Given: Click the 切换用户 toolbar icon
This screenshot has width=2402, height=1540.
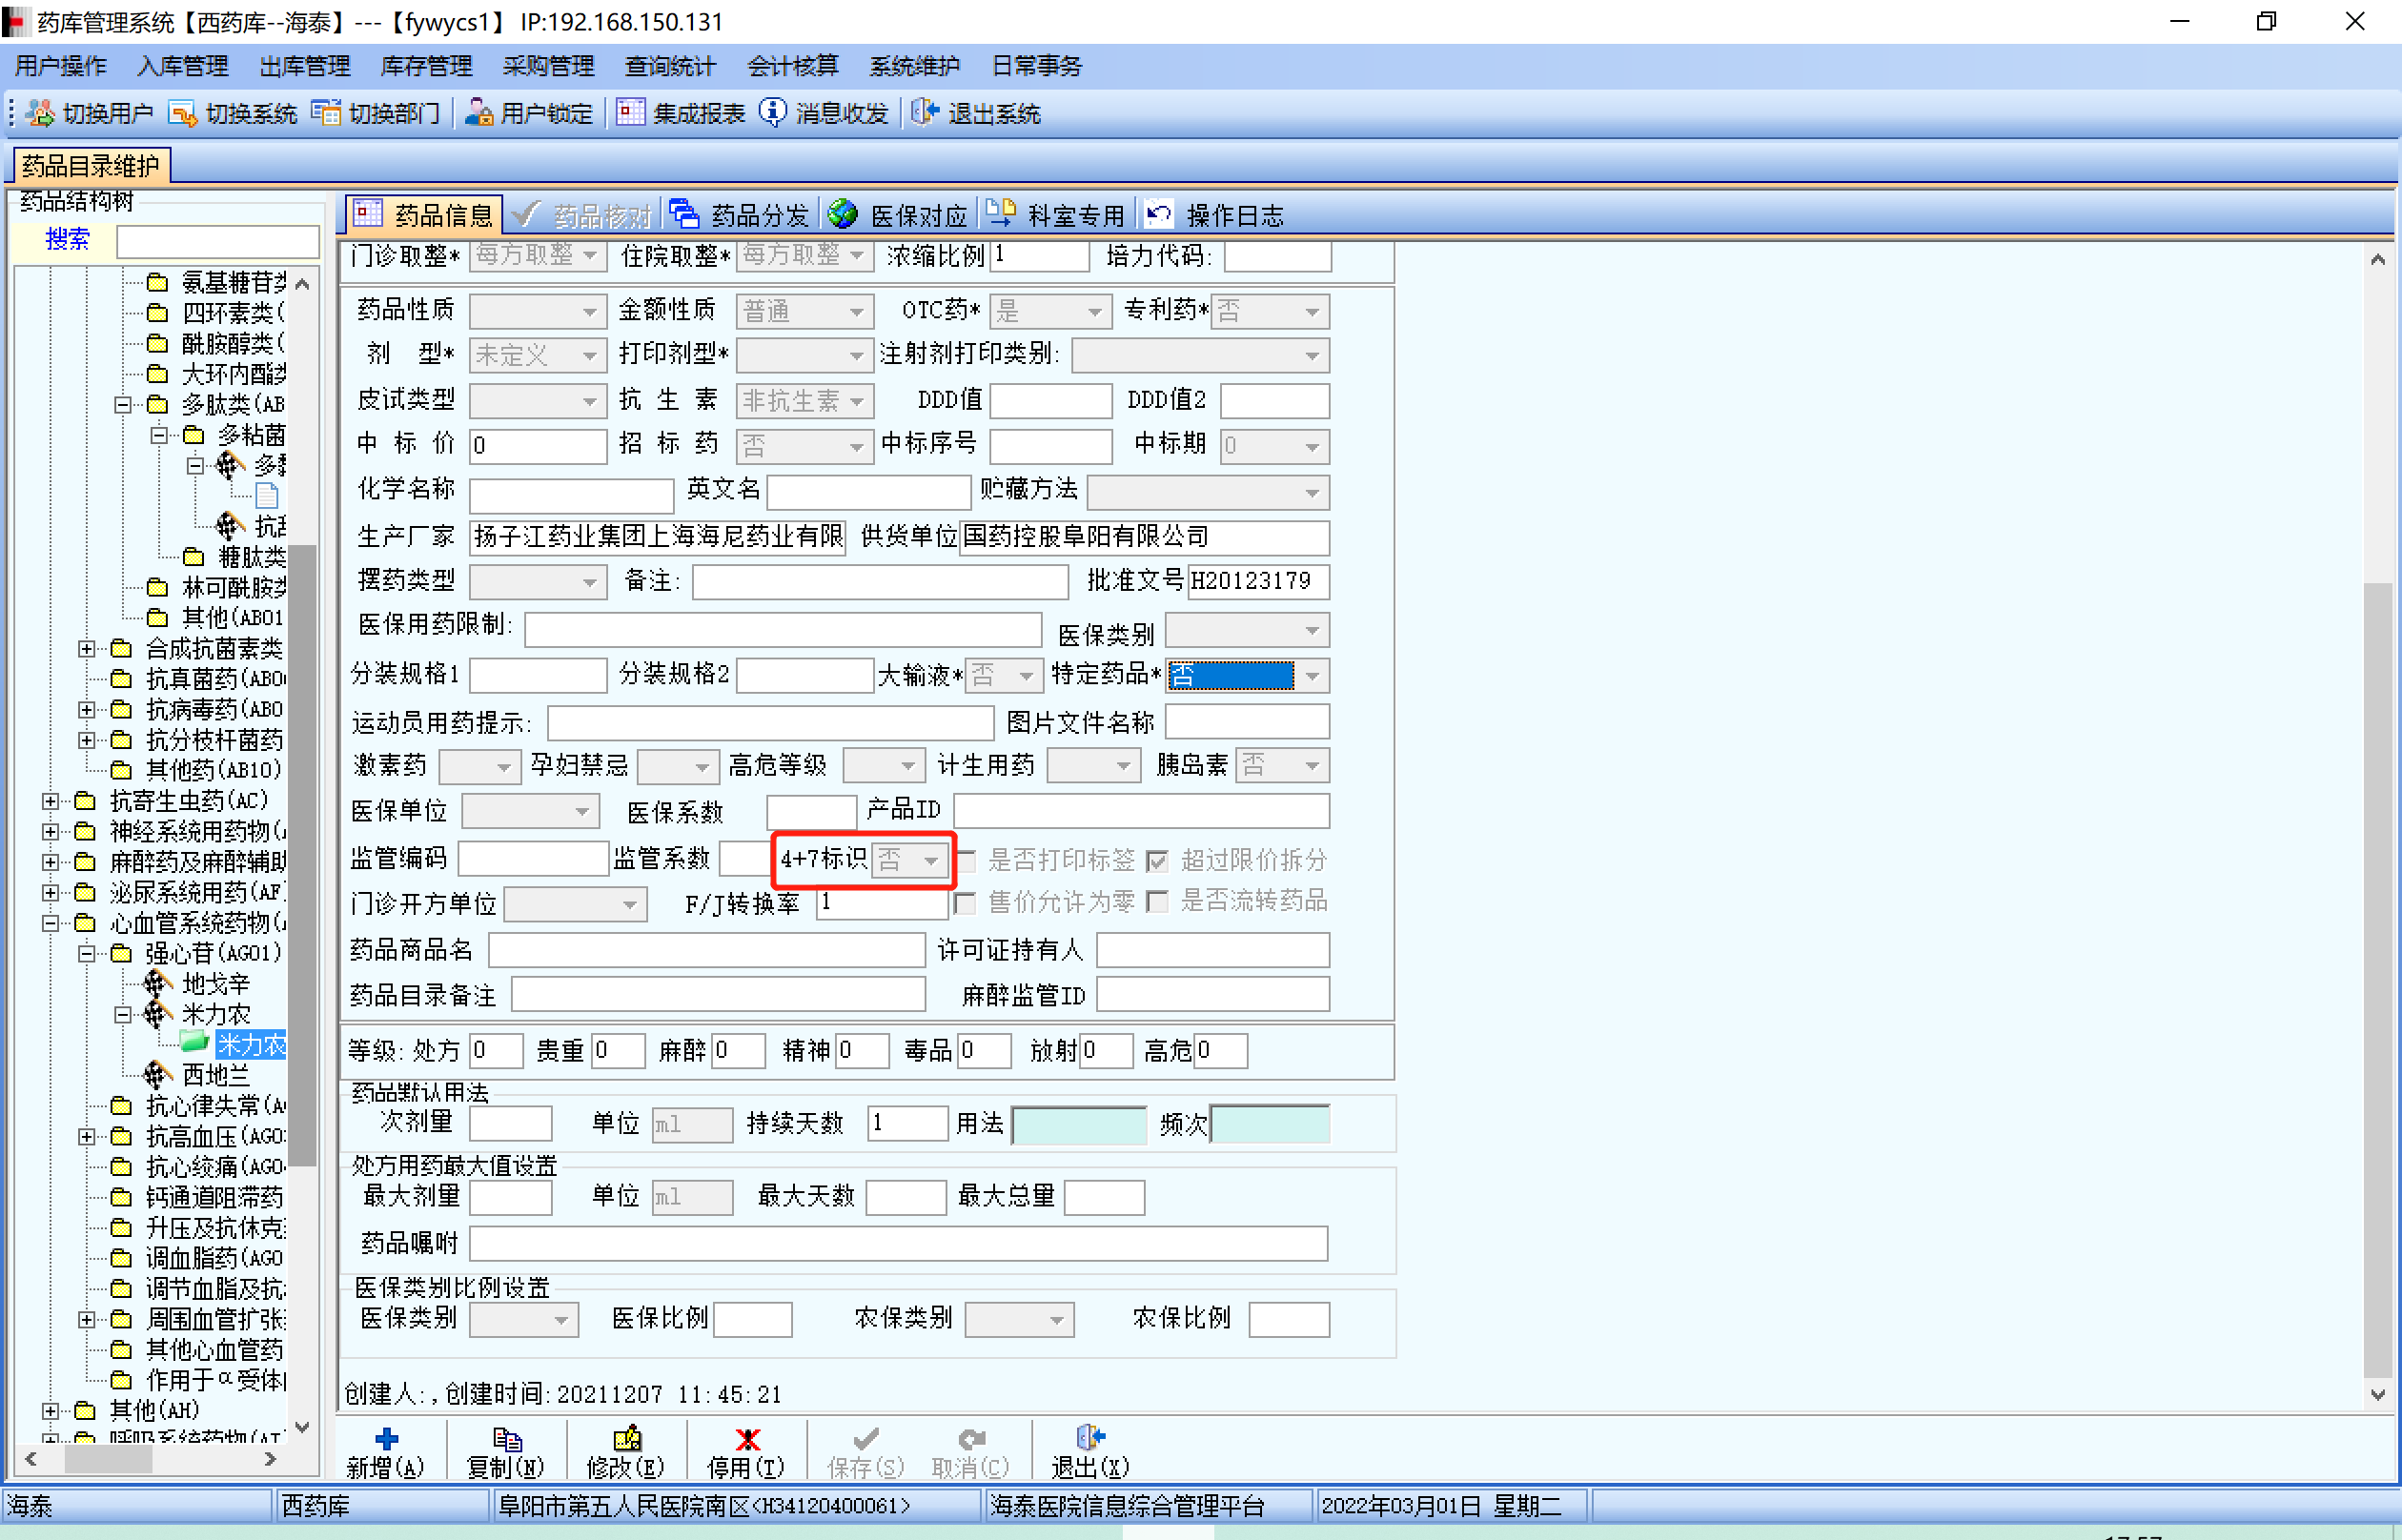Looking at the screenshot, I should tap(41, 113).
